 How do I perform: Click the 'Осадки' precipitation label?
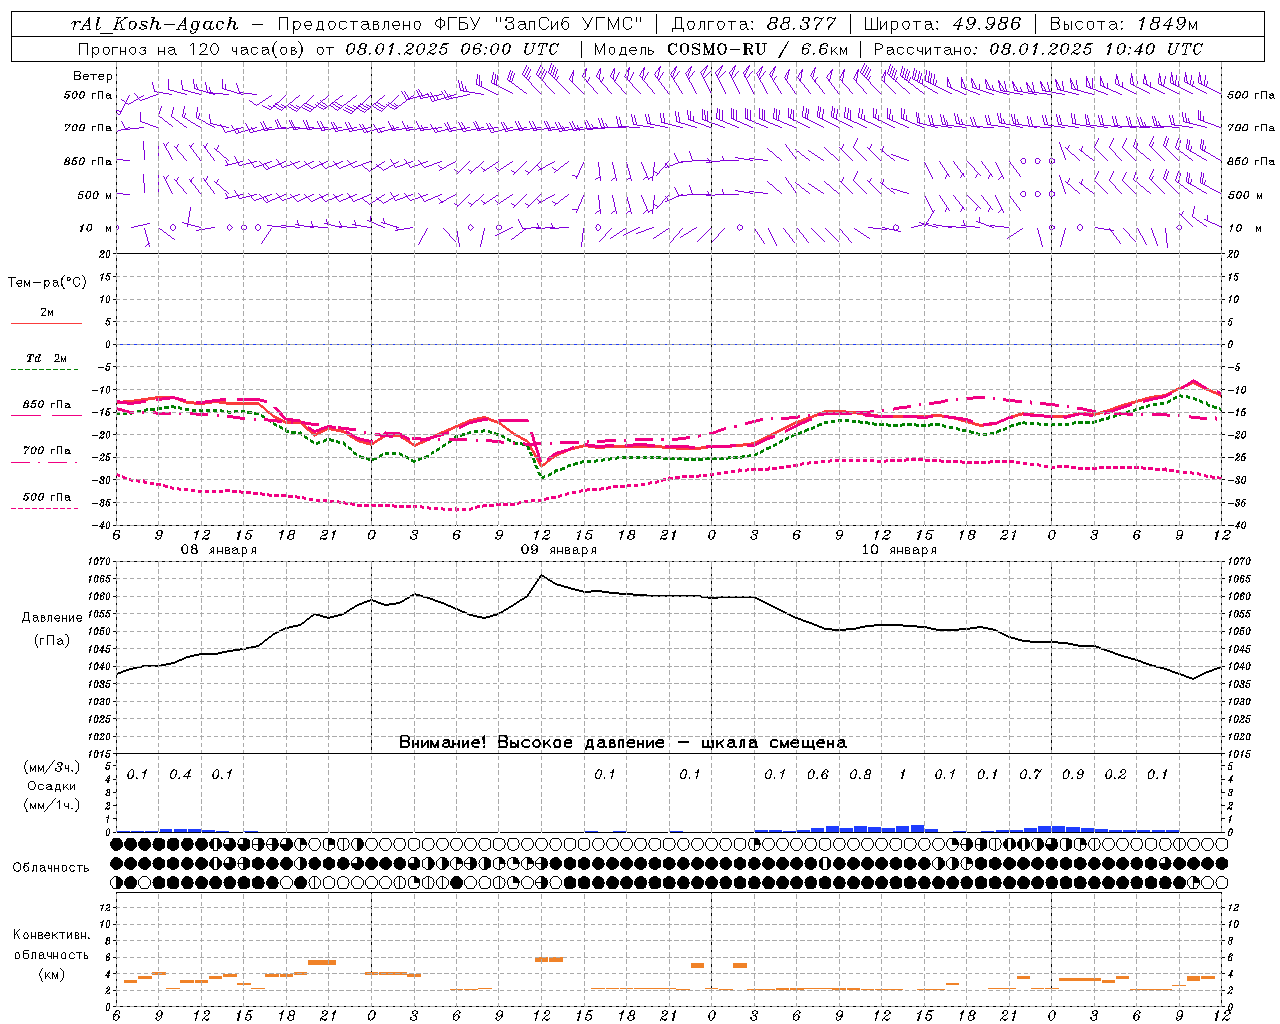52,786
